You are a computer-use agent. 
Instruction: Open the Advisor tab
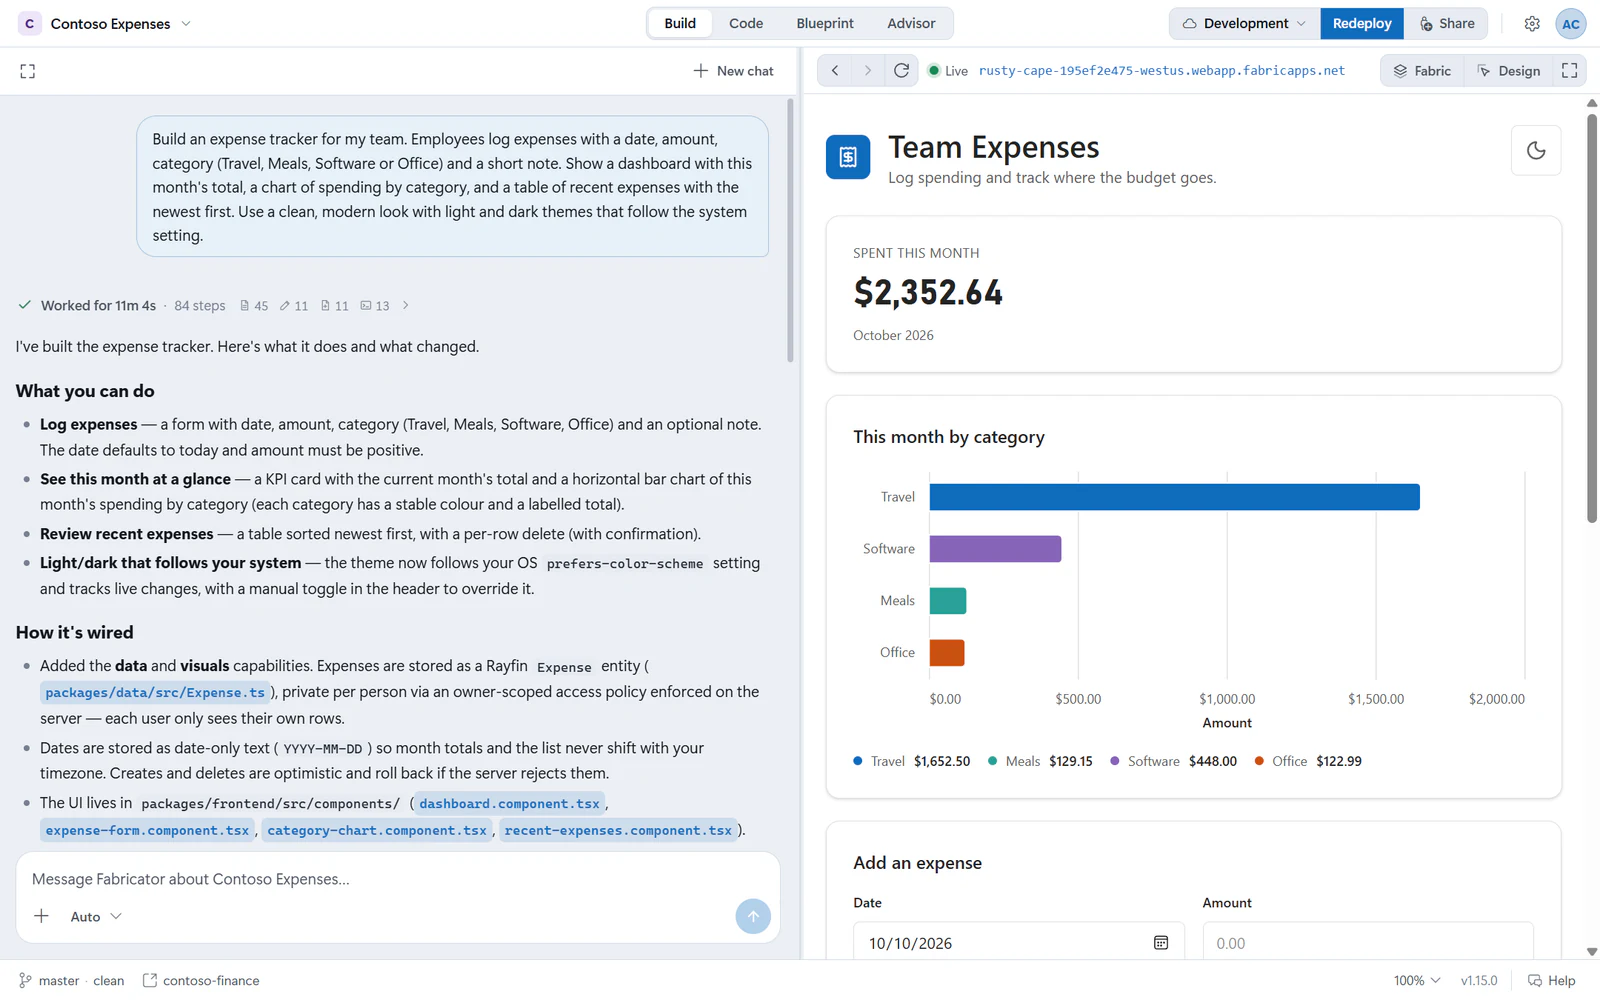click(x=911, y=24)
